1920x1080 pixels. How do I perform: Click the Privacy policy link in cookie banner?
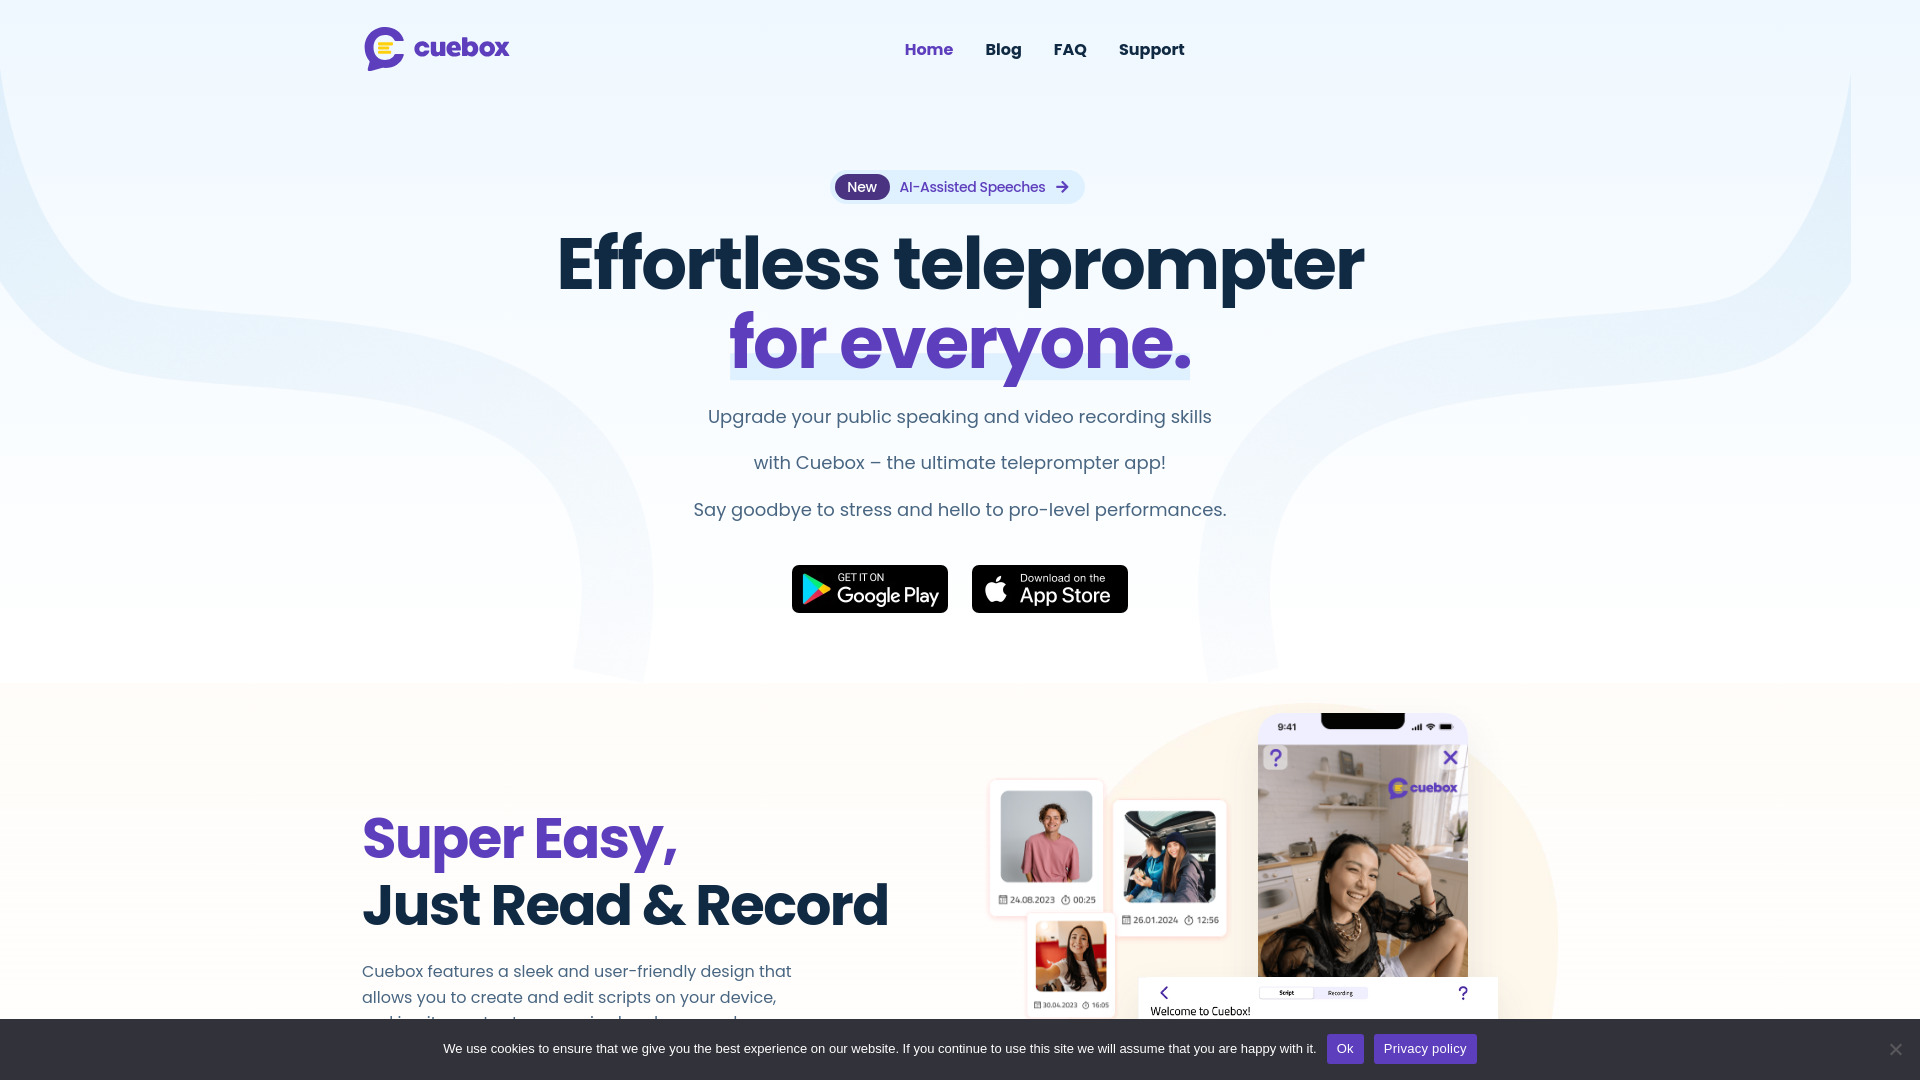point(1424,1048)
